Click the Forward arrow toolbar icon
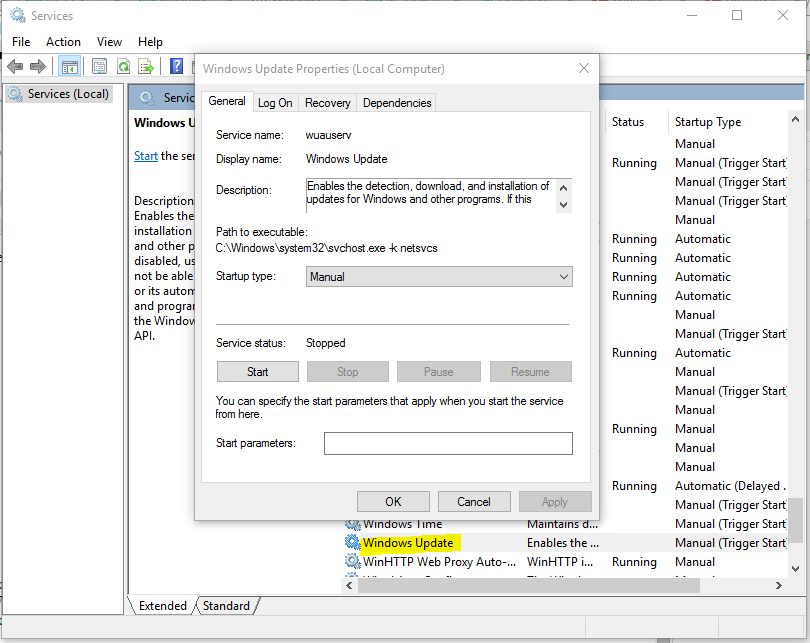Image resolution: width=810 pixels, height=643 pixels. click(x=38, y=66)
